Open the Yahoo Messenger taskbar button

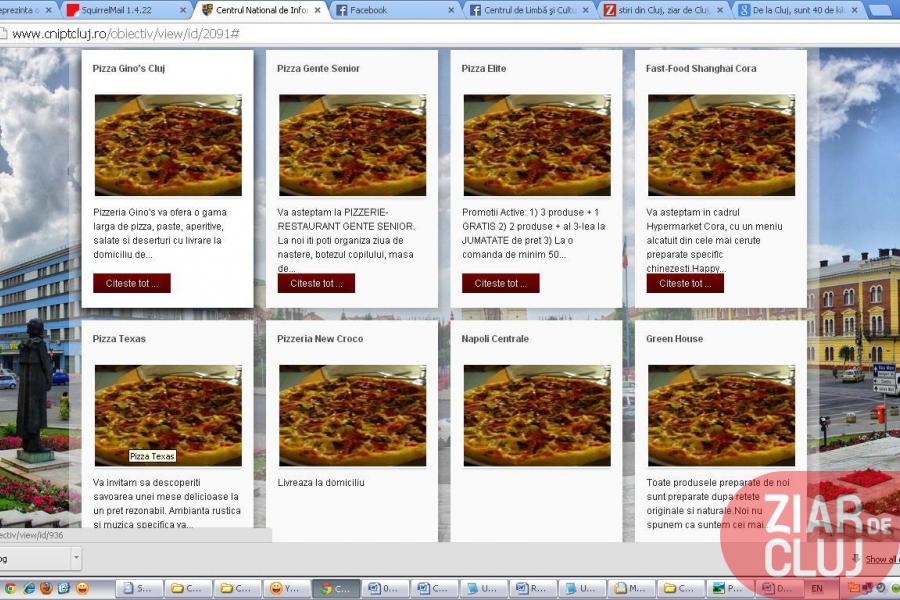(x=286, y=589)
